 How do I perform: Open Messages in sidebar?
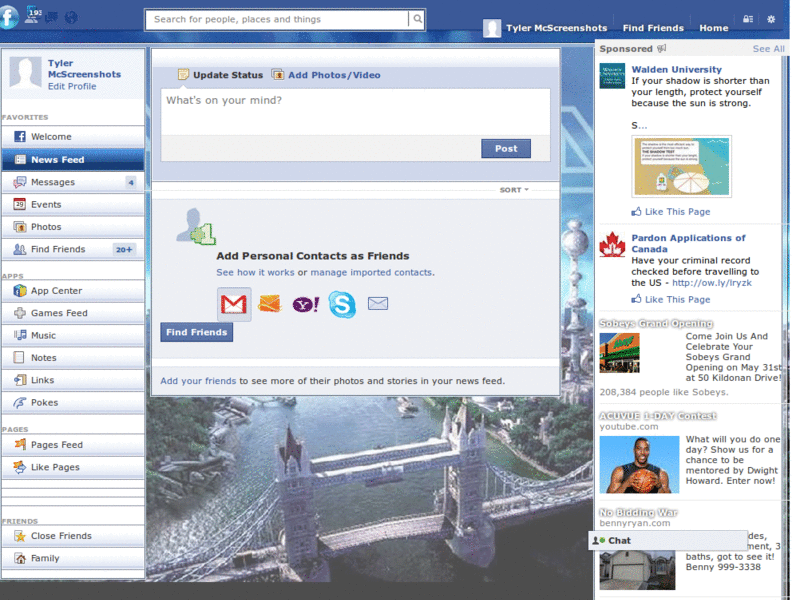pos(73,182)
